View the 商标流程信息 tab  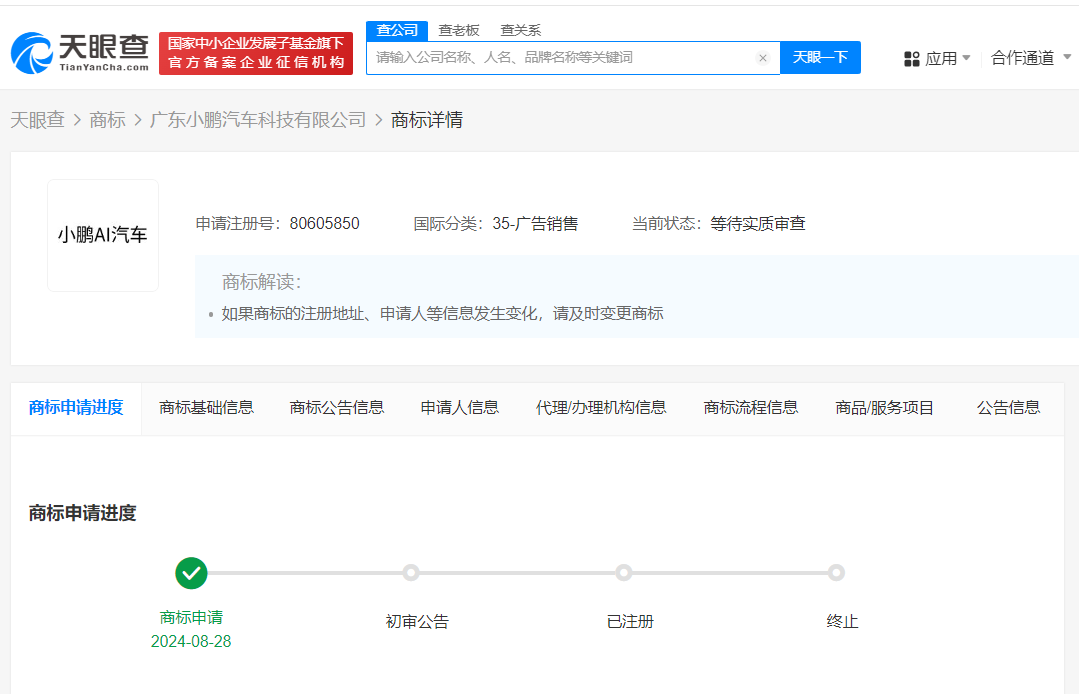[x=749, y=407]
